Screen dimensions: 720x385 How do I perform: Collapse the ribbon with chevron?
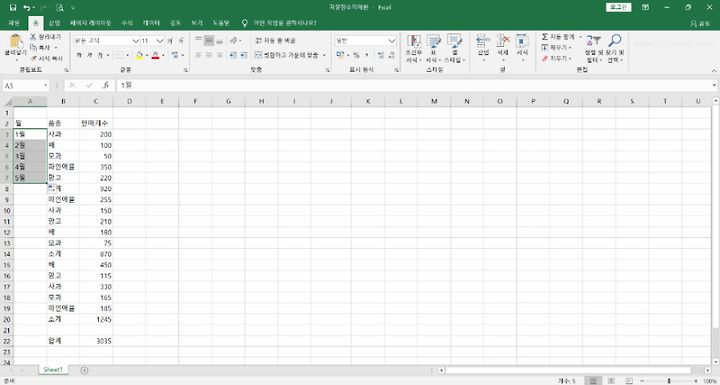click(714, 71)
